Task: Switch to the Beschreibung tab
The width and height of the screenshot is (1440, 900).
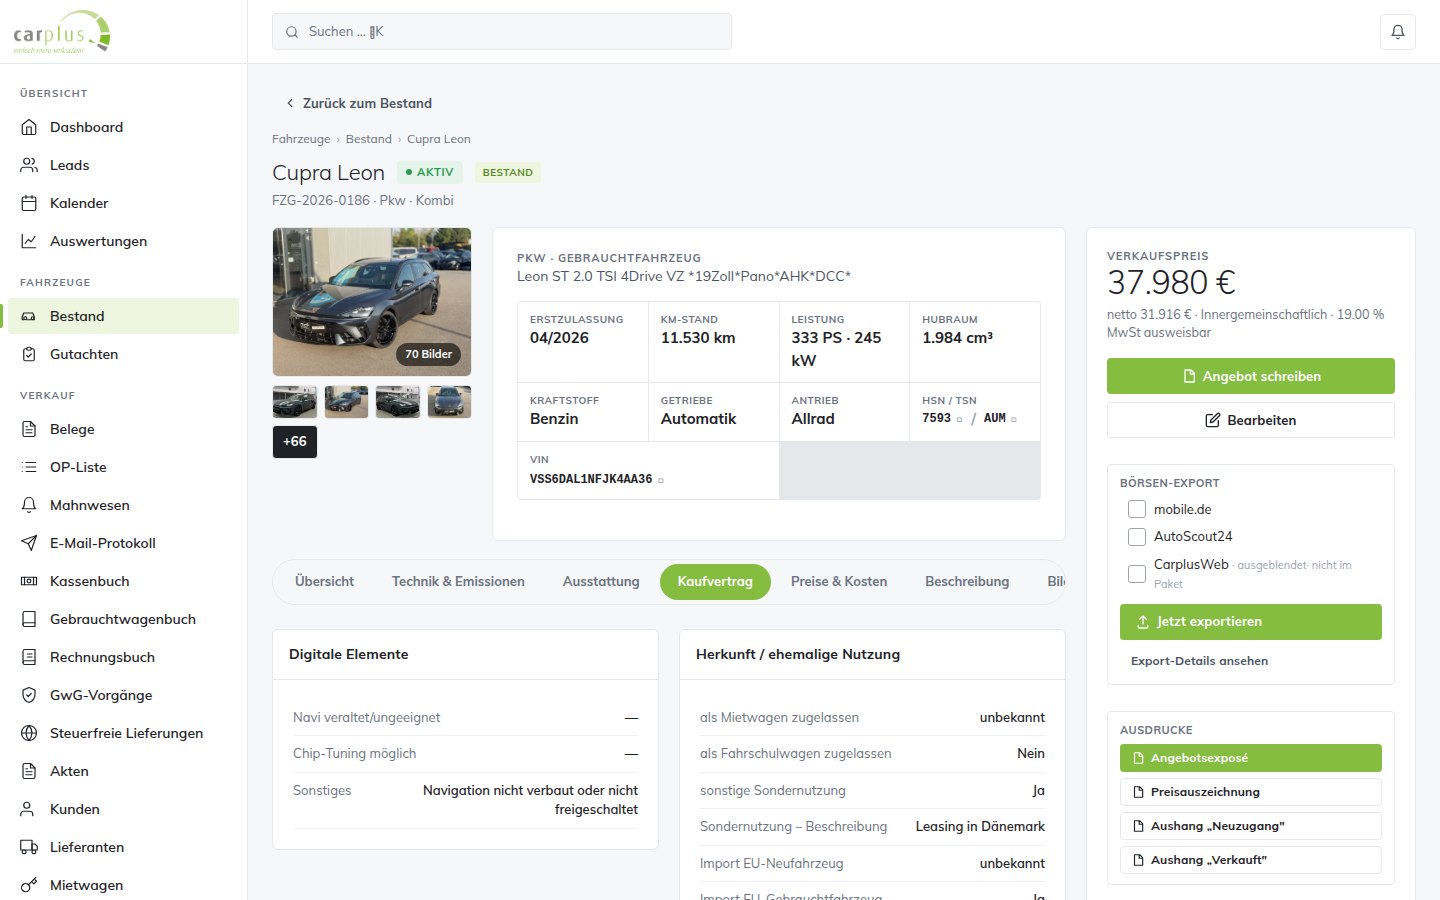Action: point(967,581)
